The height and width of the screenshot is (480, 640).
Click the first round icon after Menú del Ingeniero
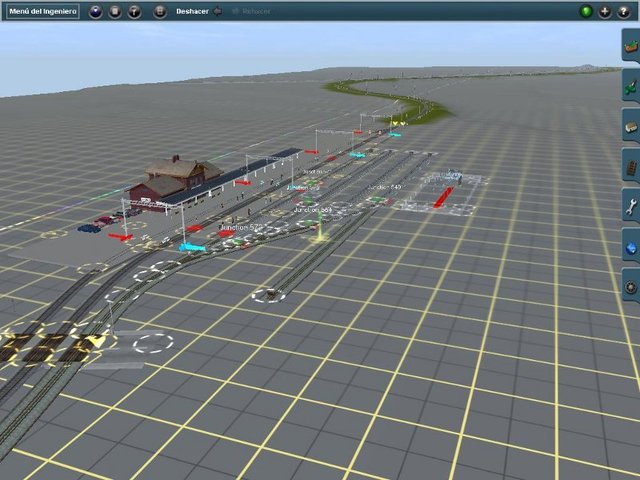pos(96,11)
